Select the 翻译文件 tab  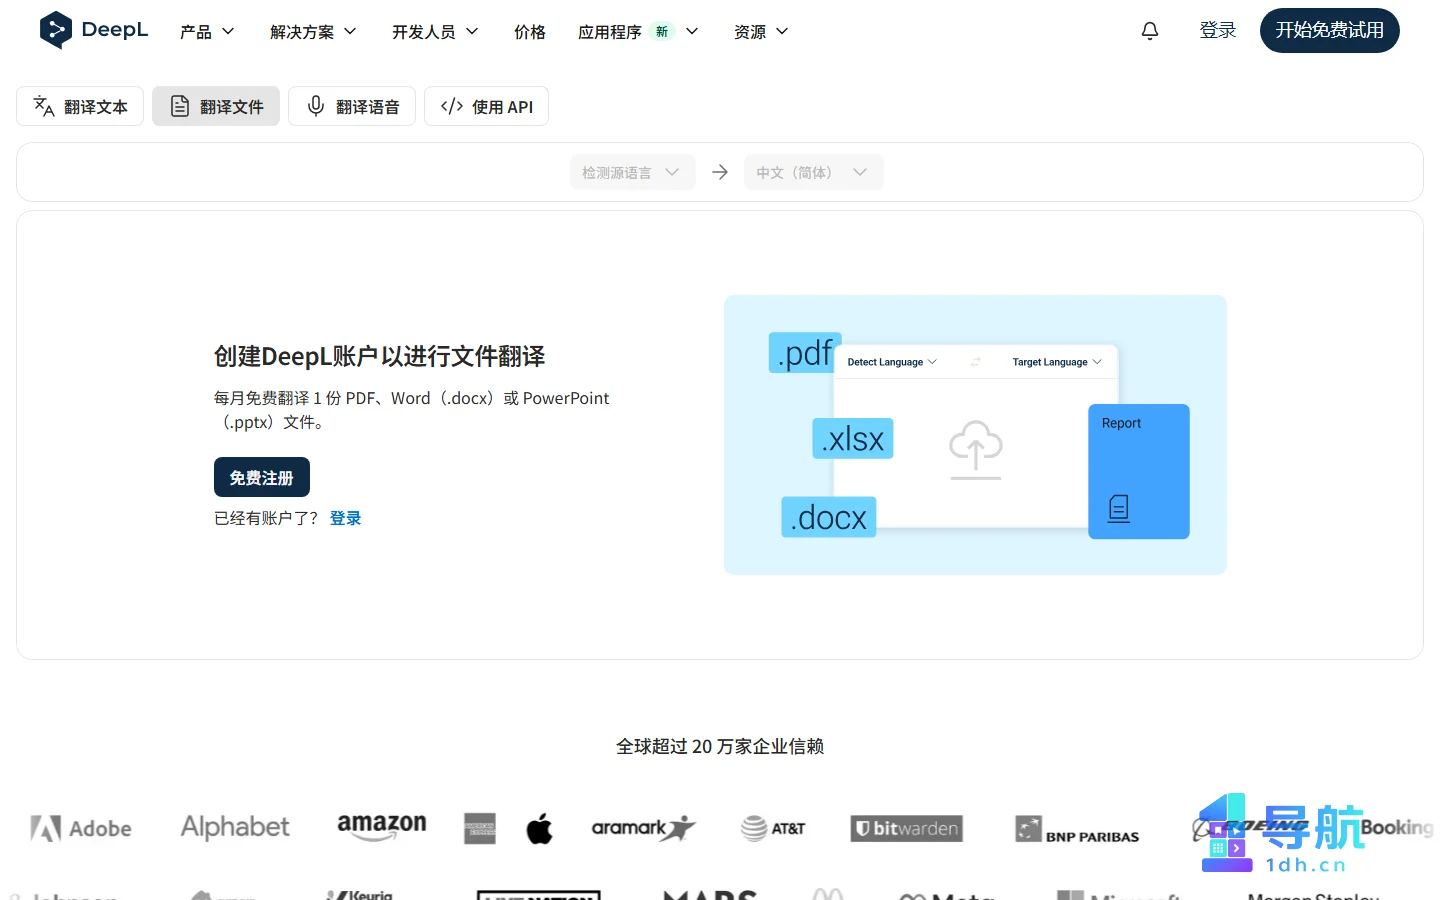(216, 106)
